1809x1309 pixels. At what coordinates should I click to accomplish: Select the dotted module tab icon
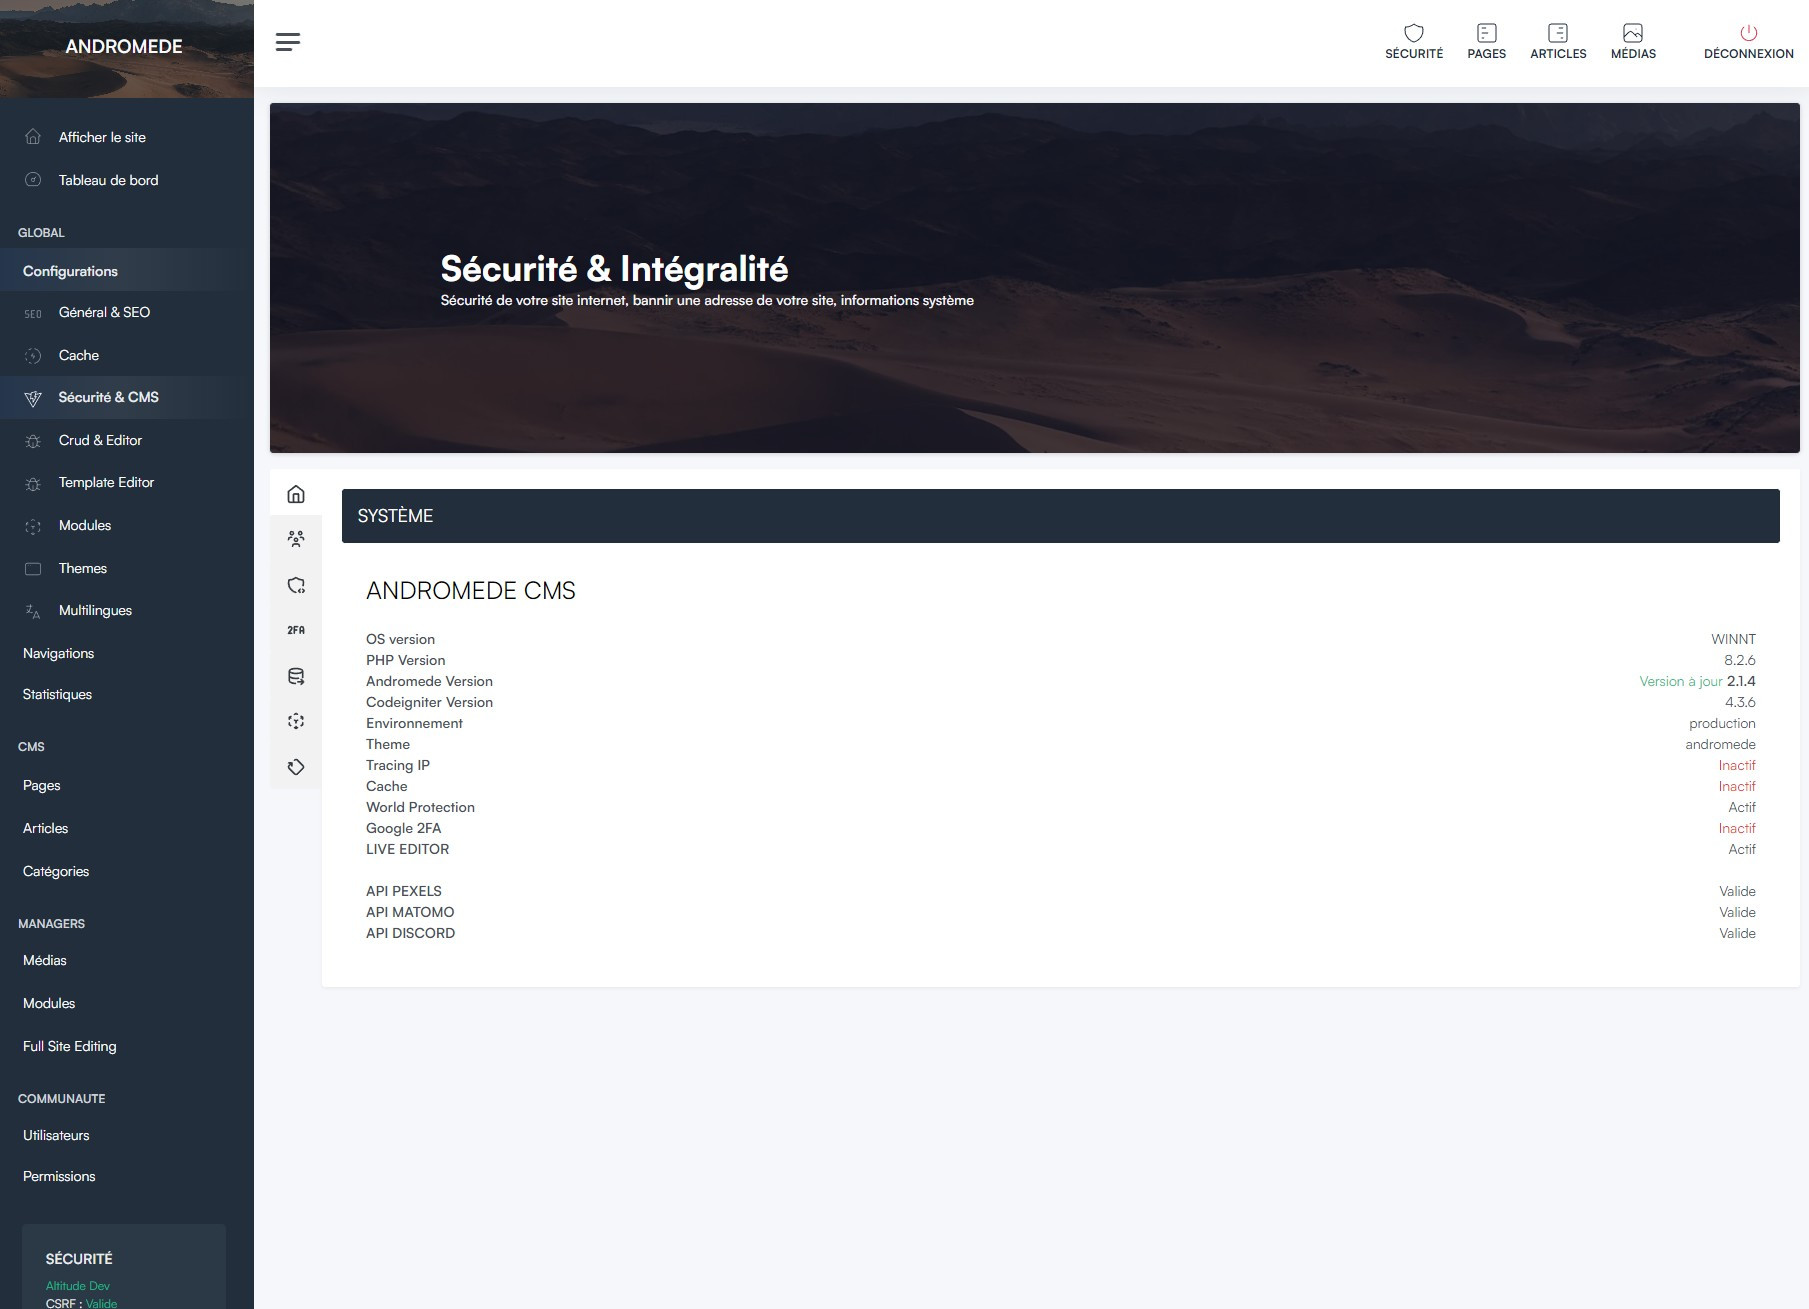click(x=296, y=721)
